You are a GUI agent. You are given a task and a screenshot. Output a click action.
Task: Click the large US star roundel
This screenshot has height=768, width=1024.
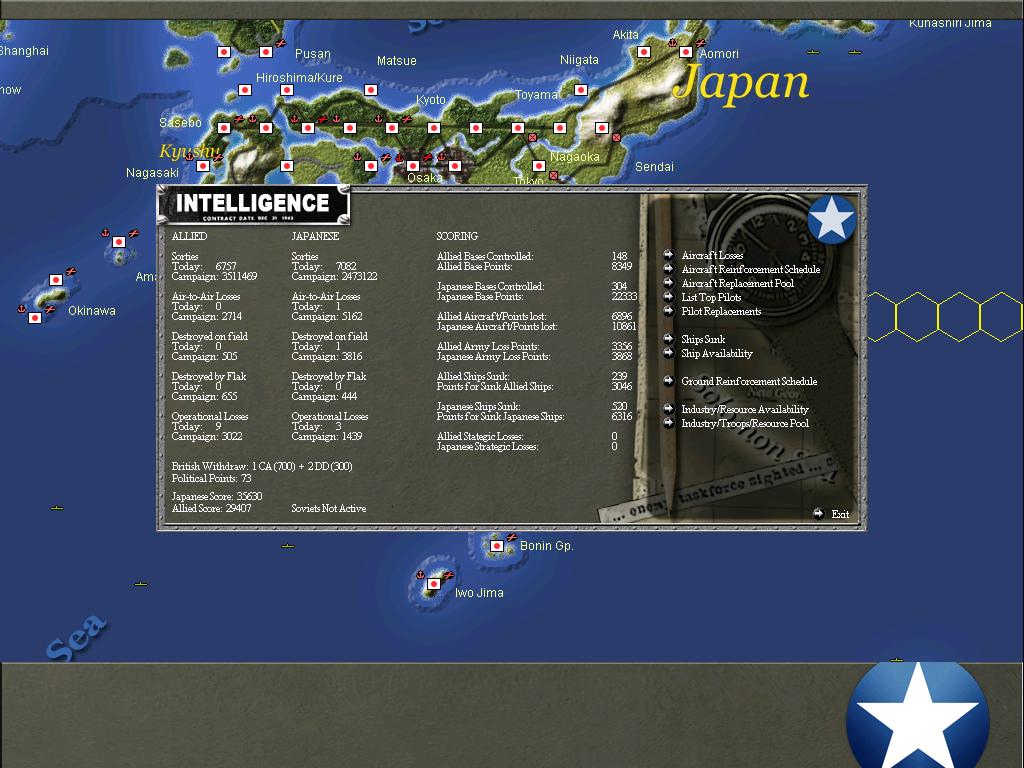point(918,715)
